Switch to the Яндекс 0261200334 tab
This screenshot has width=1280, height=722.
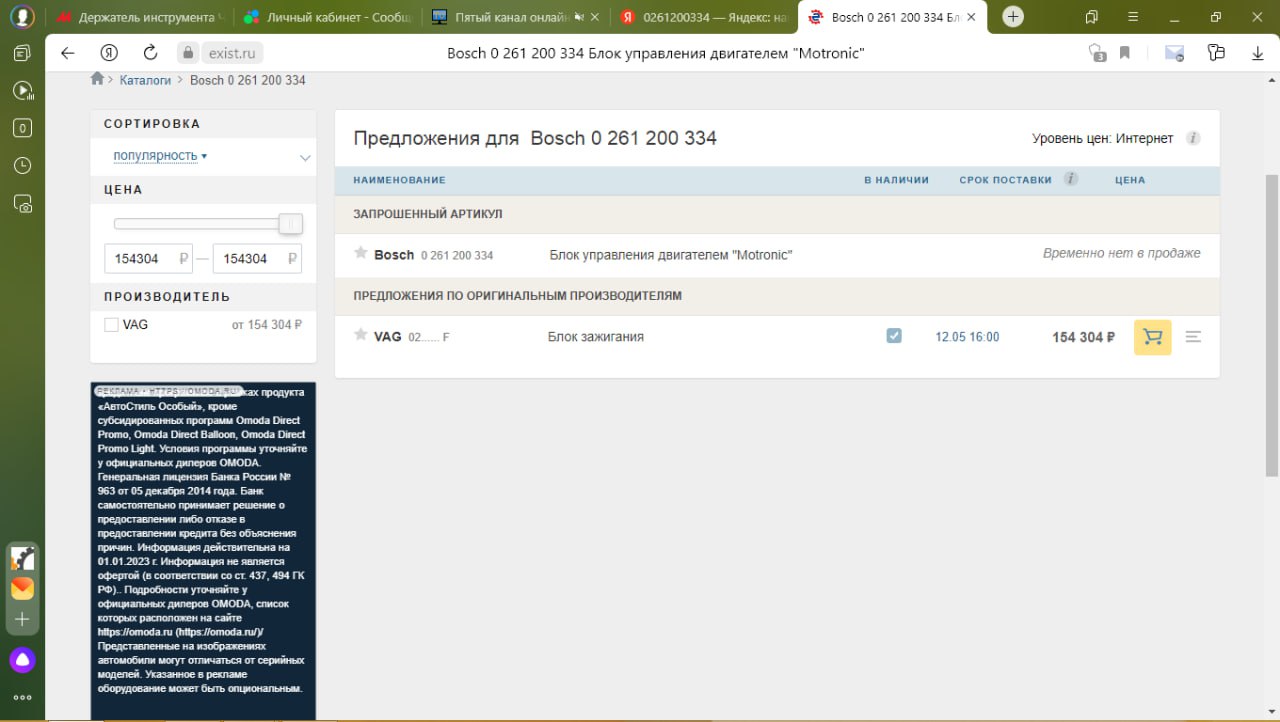coord(702,17)
